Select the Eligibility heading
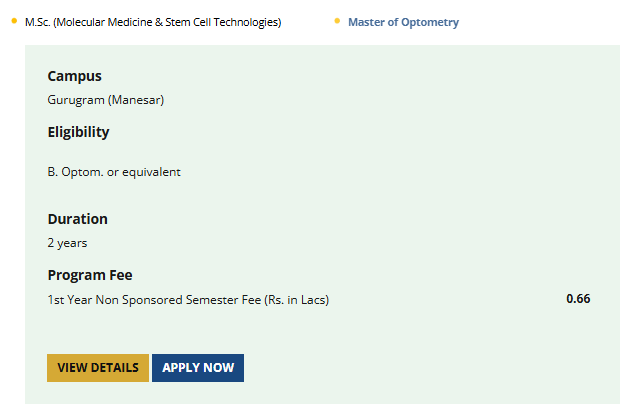 (x=78, y=132)
